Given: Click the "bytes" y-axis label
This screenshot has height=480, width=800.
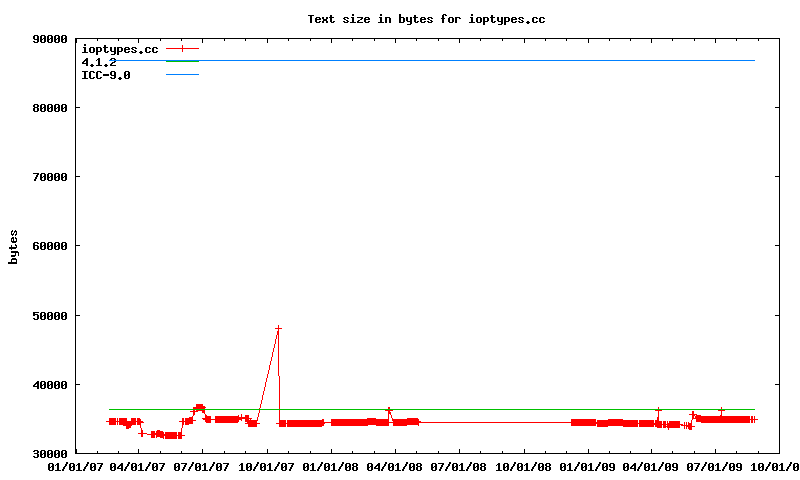Looking at the screenshot, I should click(x=13, y=246).
